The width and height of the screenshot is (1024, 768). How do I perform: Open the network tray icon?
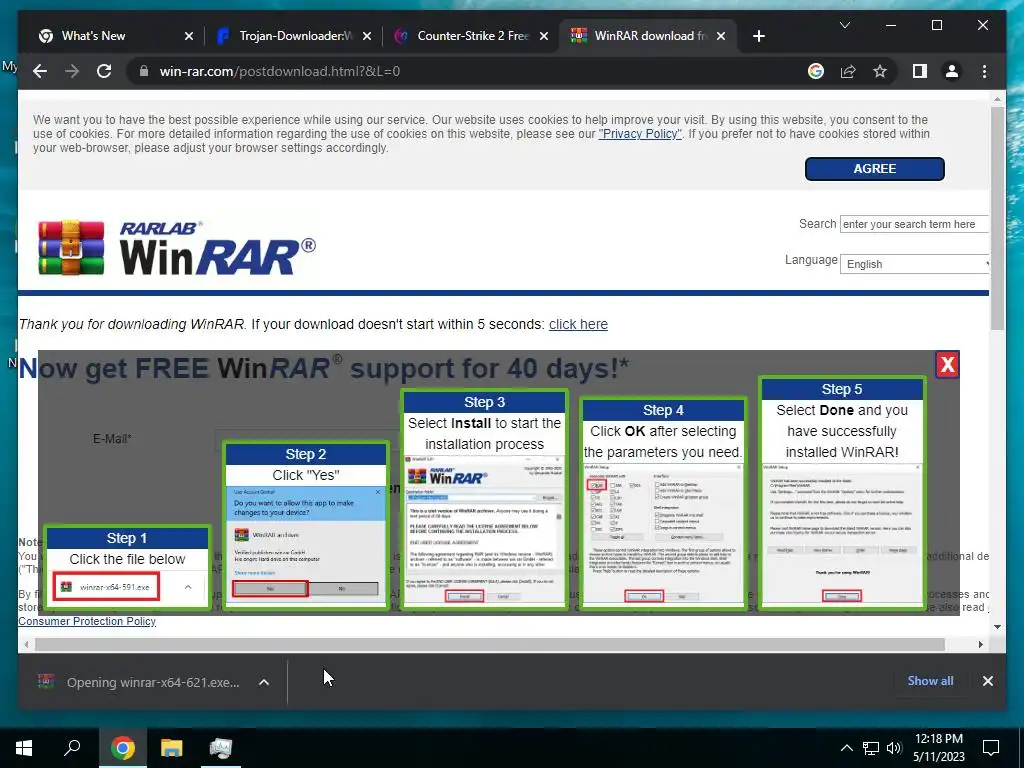coord(871,748)
